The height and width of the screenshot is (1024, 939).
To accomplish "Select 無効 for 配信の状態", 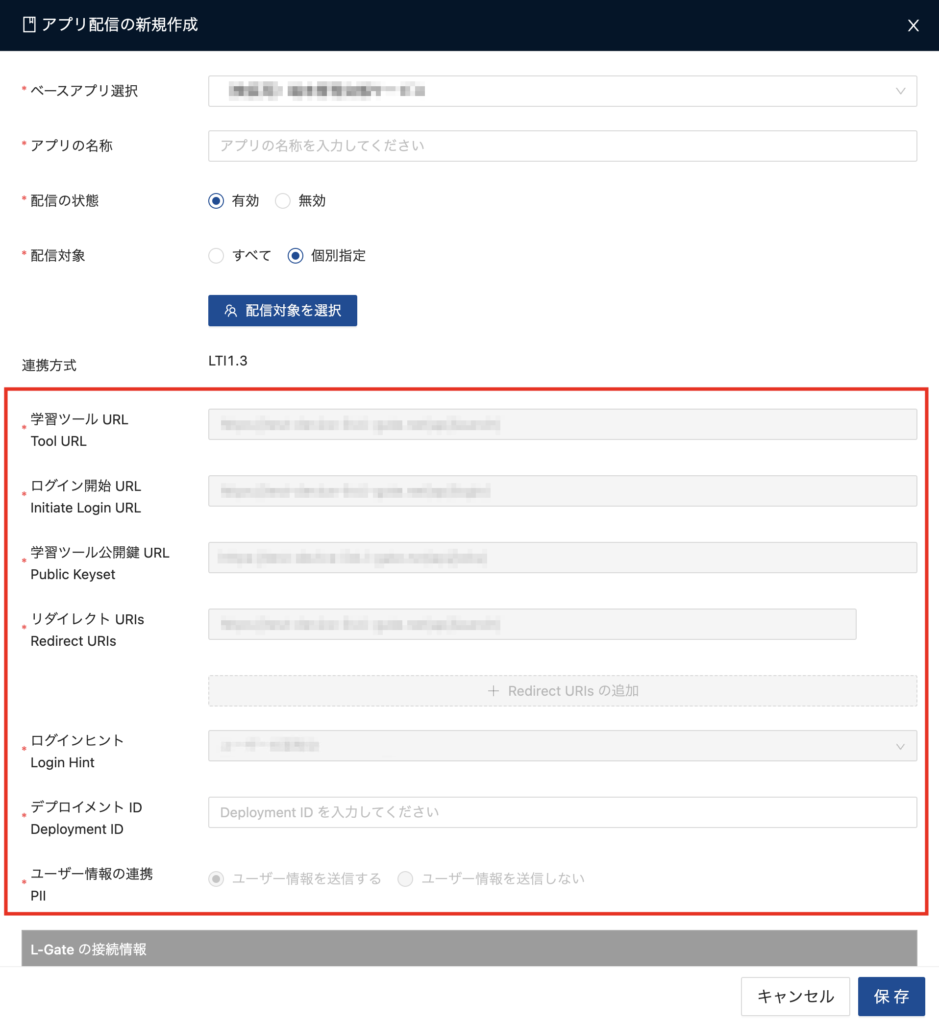I will coord(283,201).
